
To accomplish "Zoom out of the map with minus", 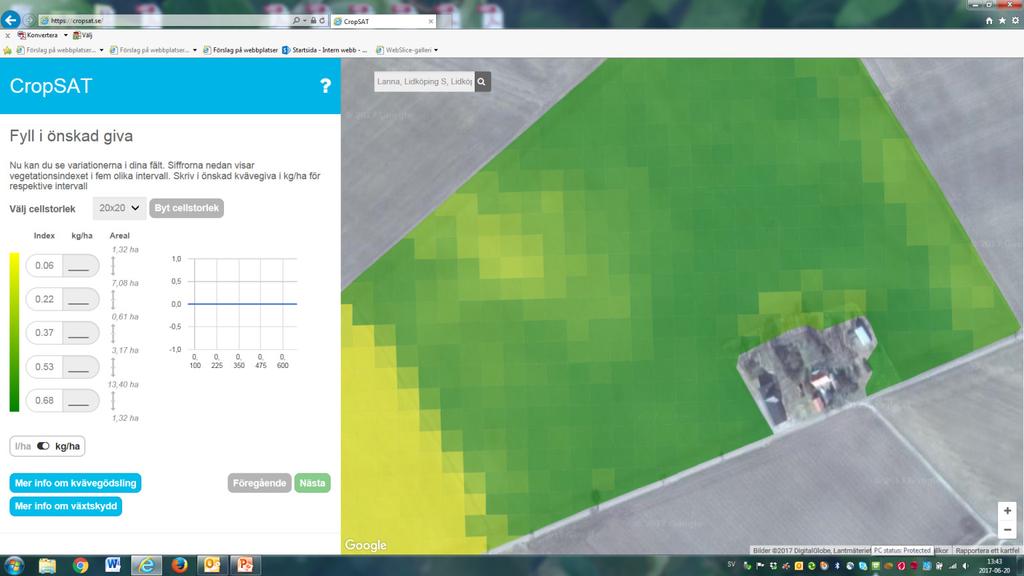I will 1007,530.
